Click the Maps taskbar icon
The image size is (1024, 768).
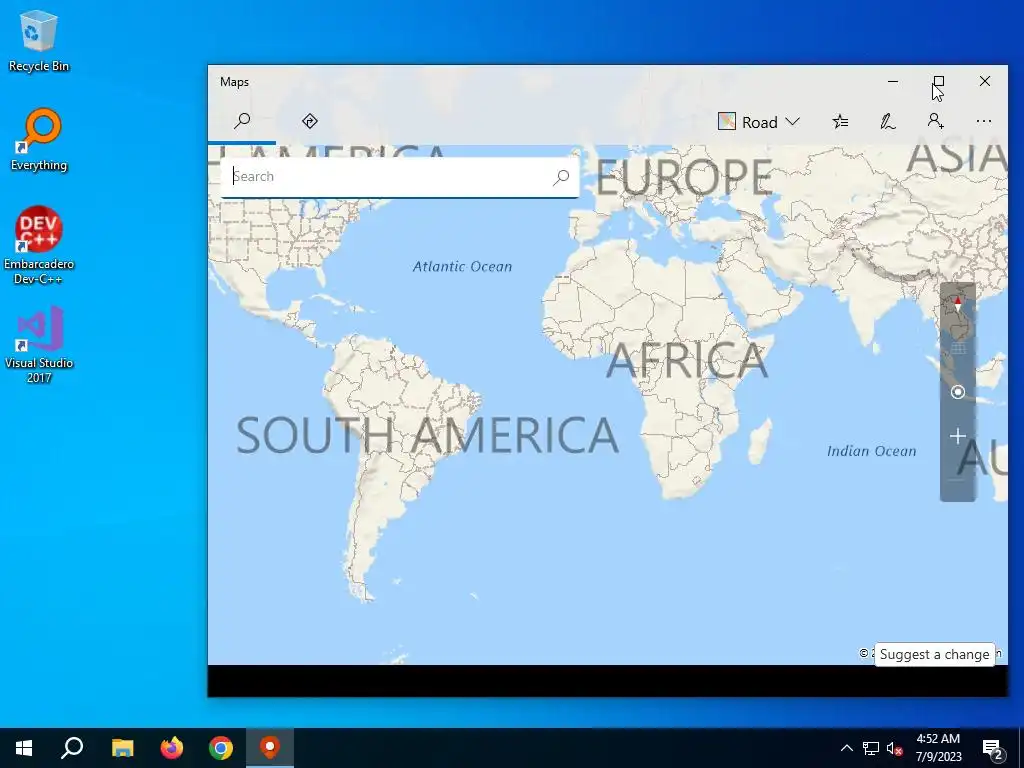(270, 748)
